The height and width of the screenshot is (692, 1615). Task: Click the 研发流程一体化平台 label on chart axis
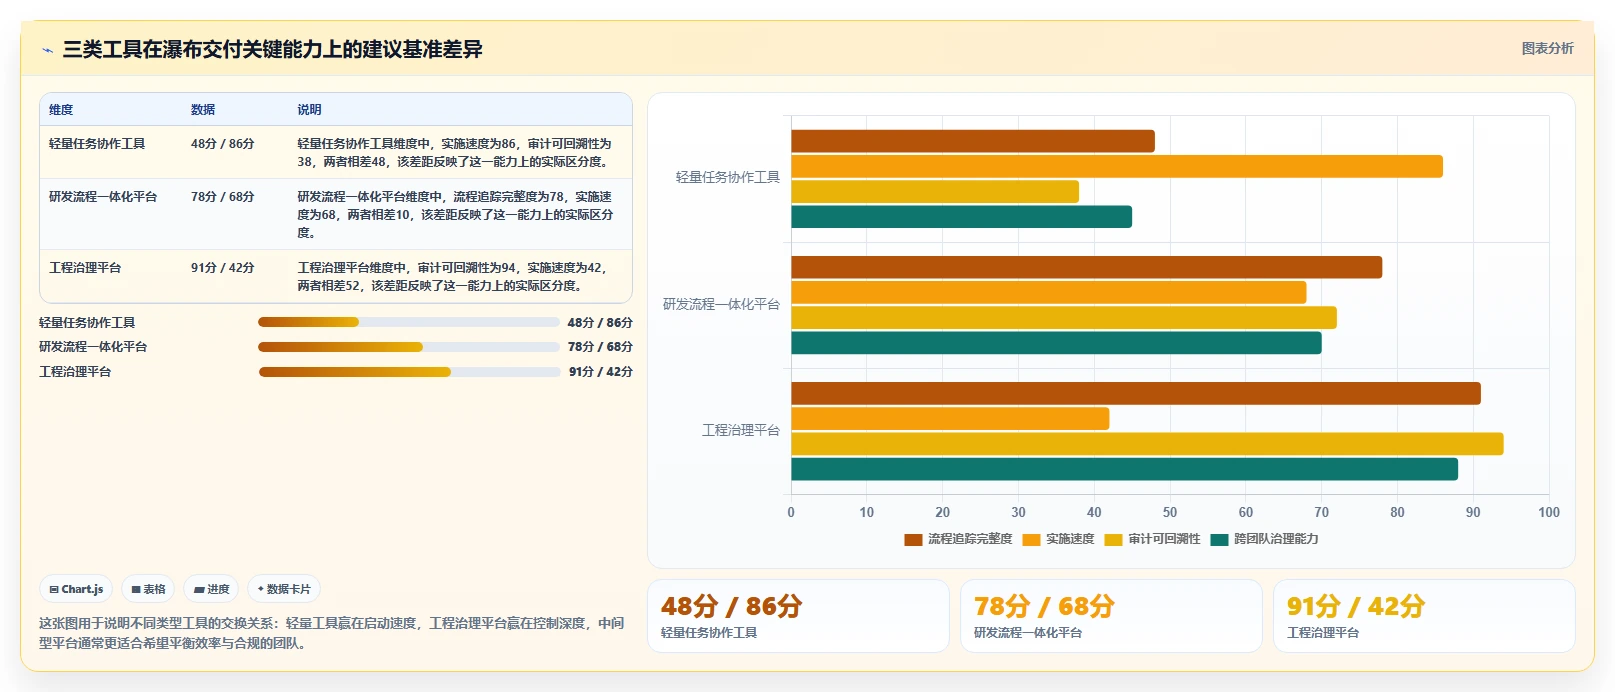click(x=722, y=304)
